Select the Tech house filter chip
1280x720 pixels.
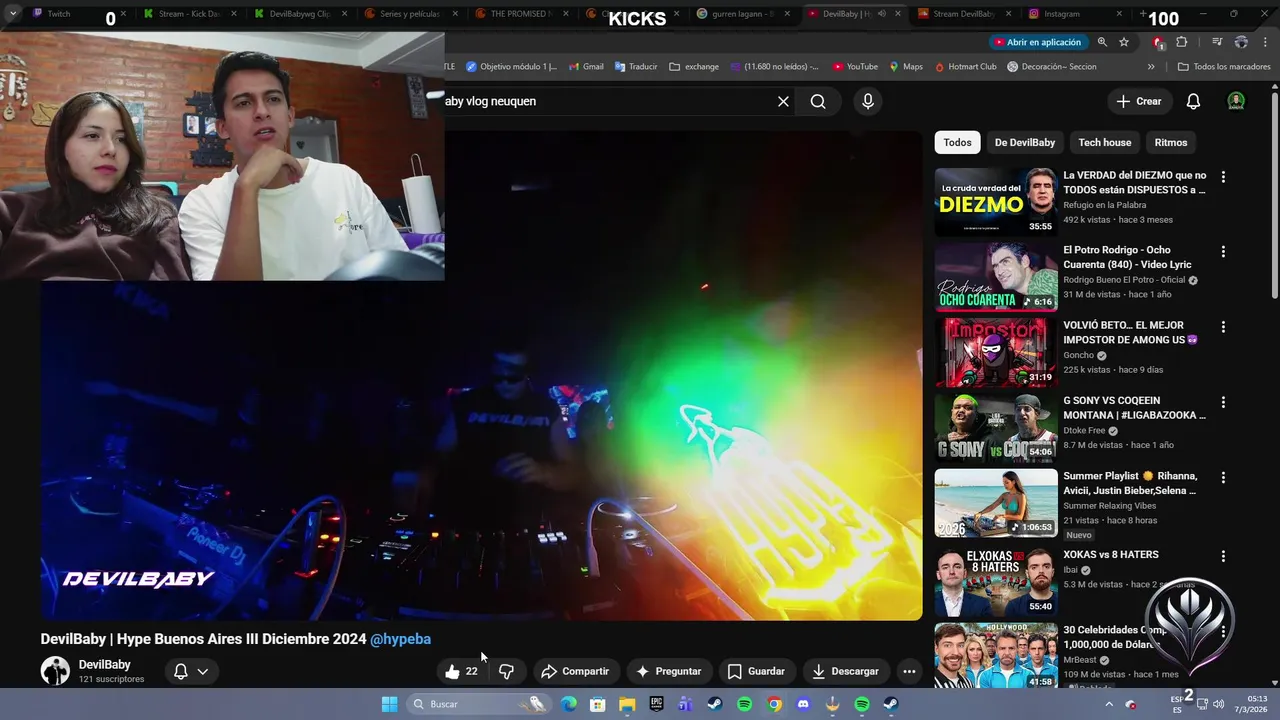[1104, 142]
